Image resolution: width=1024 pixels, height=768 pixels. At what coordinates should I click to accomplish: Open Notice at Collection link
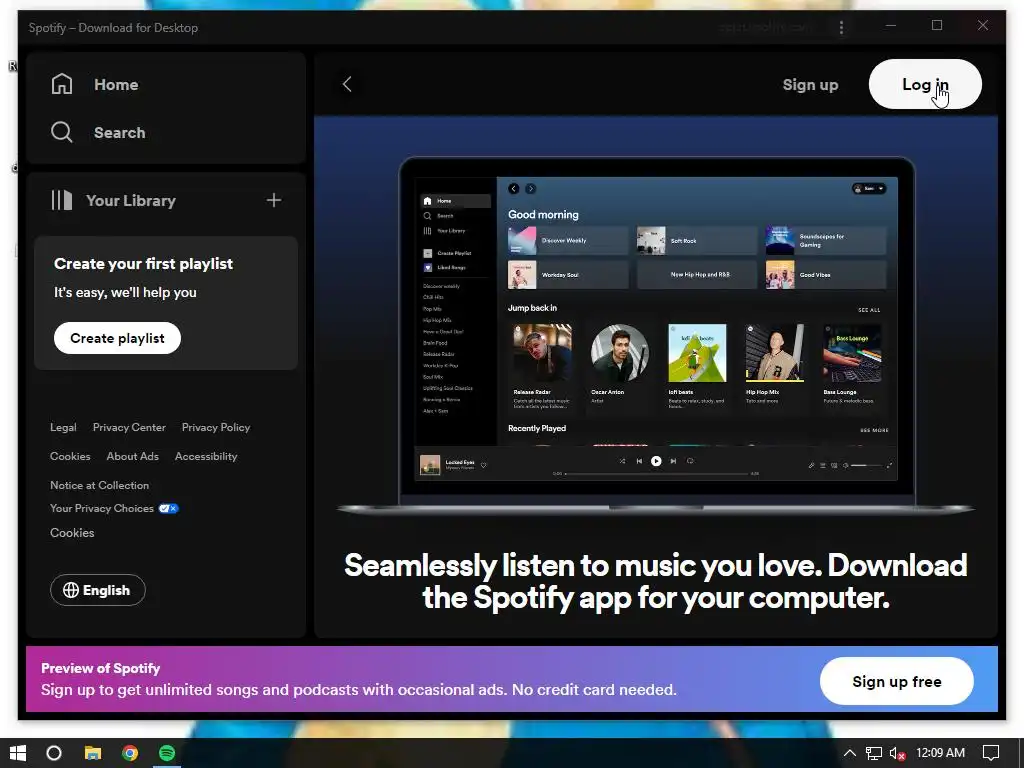coord(100,485)
